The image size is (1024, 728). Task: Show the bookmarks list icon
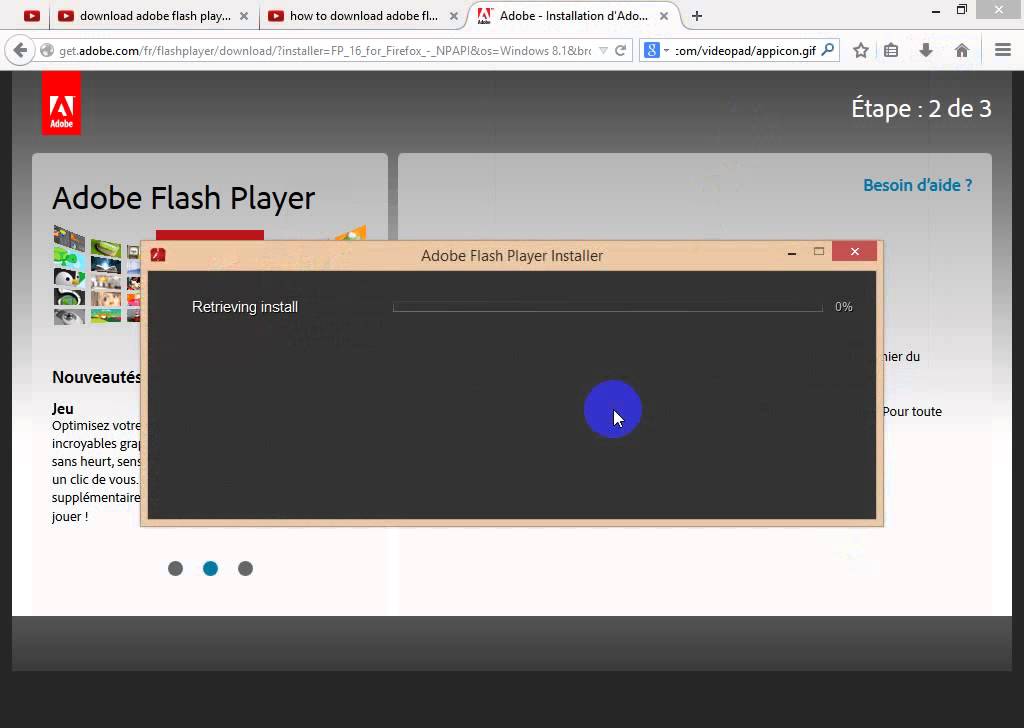click(891, 50)
